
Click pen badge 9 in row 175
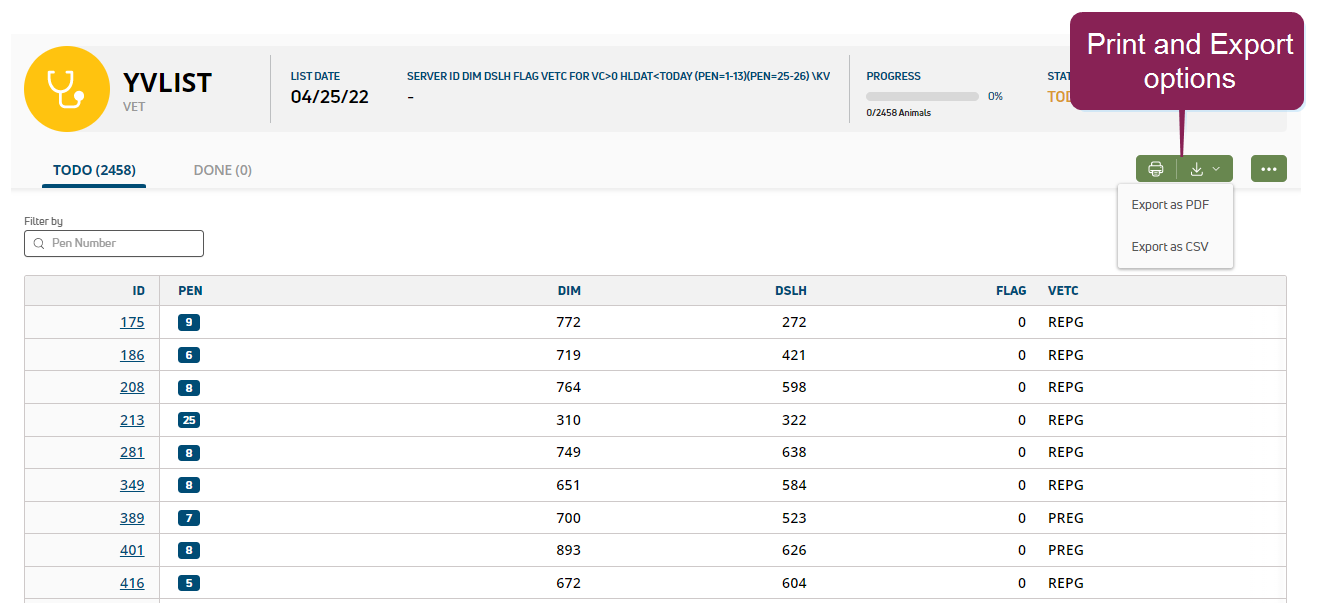pyautogui.click(x=189, y=322)
